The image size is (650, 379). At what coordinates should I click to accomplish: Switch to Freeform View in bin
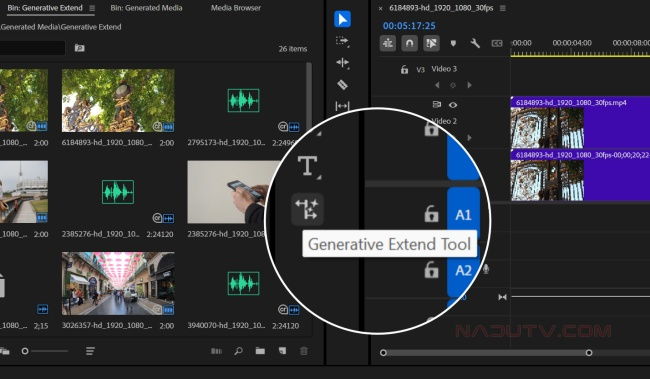[5, 351]
